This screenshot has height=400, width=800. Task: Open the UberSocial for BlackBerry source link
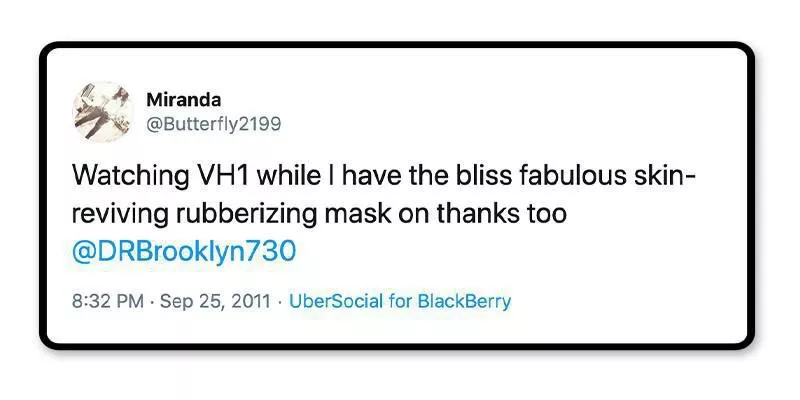click(399, 302)
